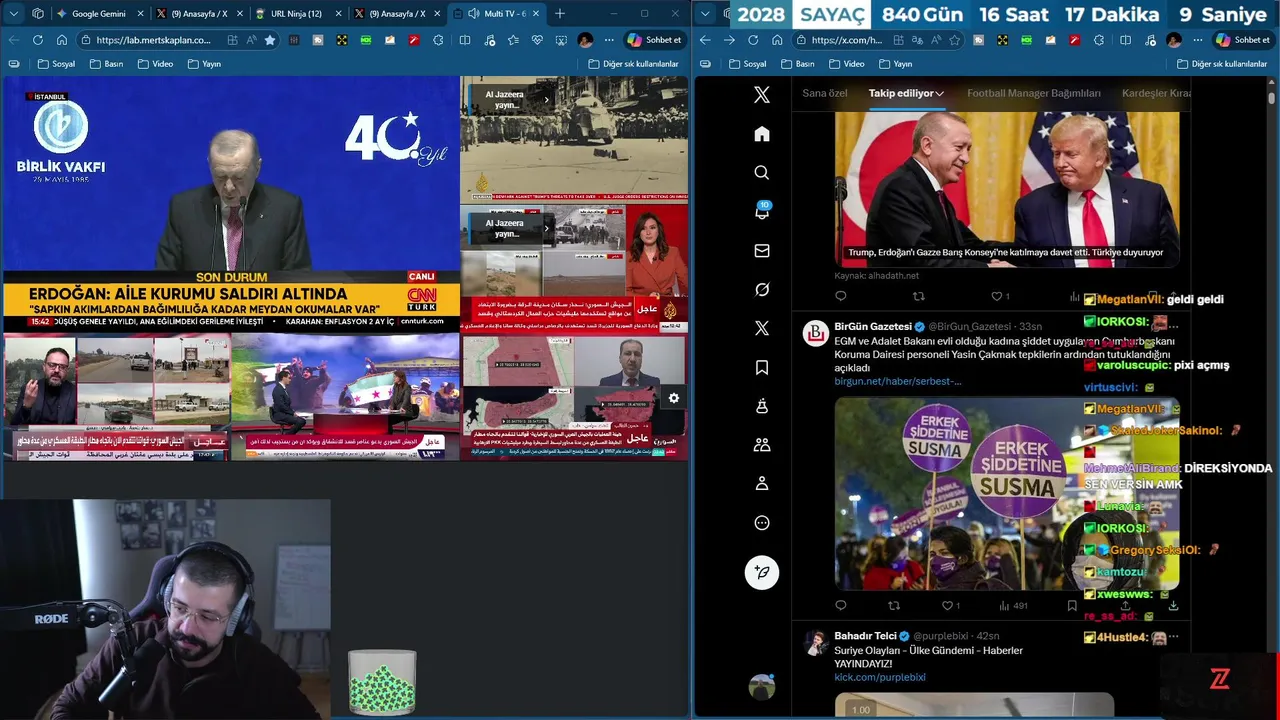Open Basın bookmarks folder in left browser
This screenshot has height=720, width=1280.
pyautogui.click(x=106, y=63)
